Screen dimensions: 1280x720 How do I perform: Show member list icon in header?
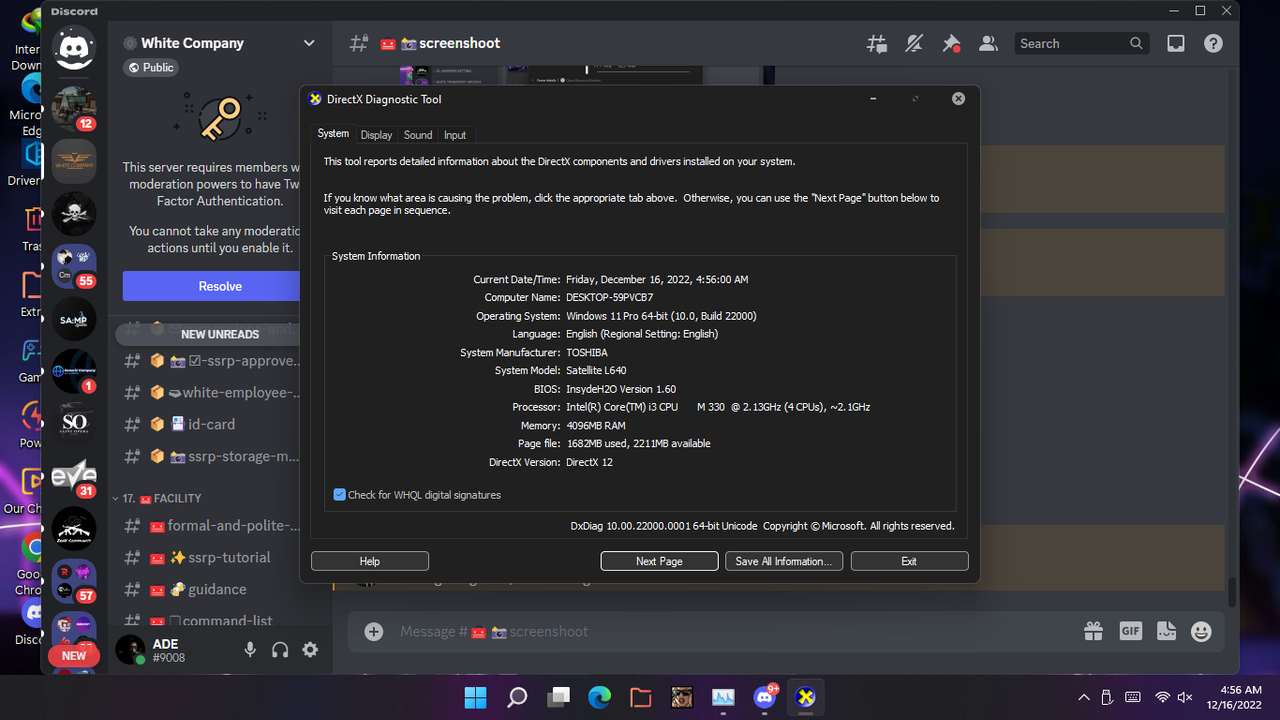click(x=988, y=44)
